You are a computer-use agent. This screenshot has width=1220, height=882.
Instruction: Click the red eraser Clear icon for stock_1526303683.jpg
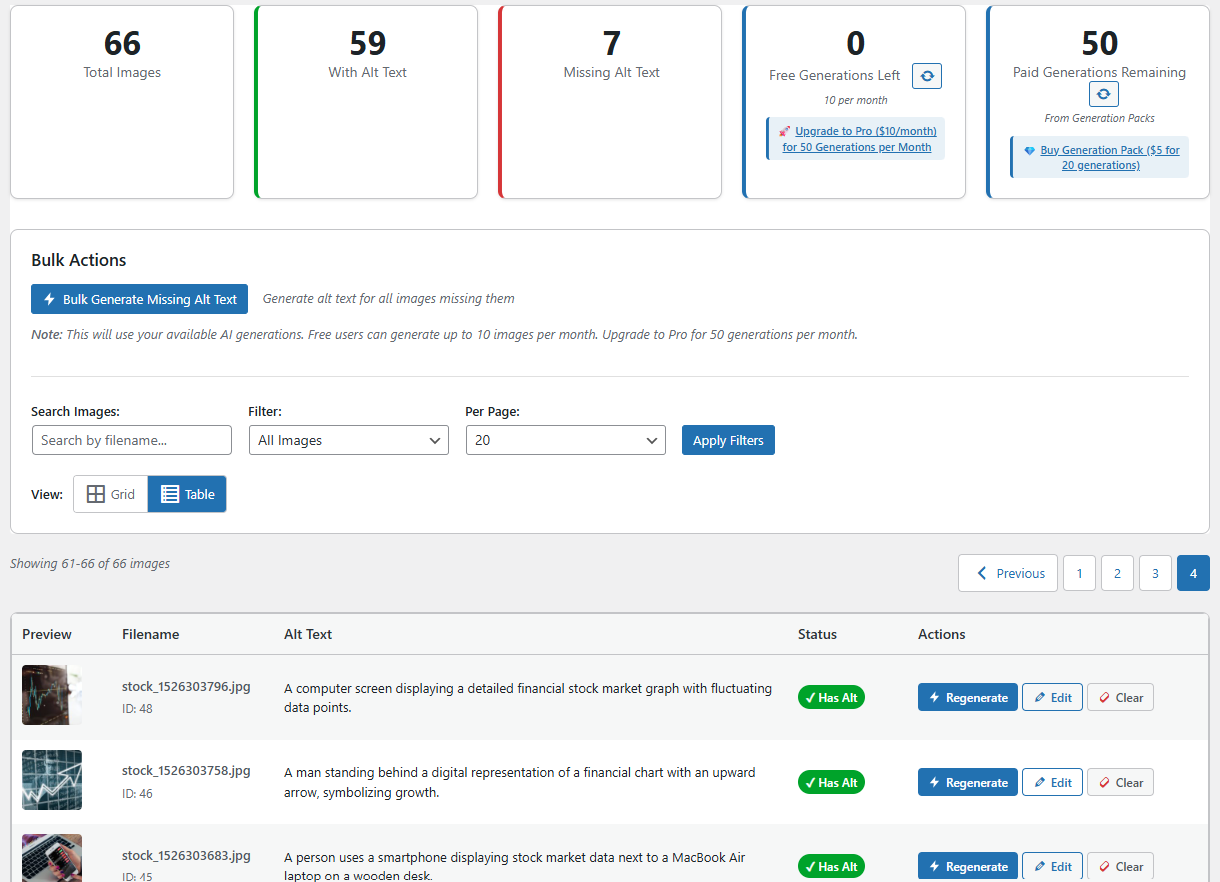click(1104, 866)
